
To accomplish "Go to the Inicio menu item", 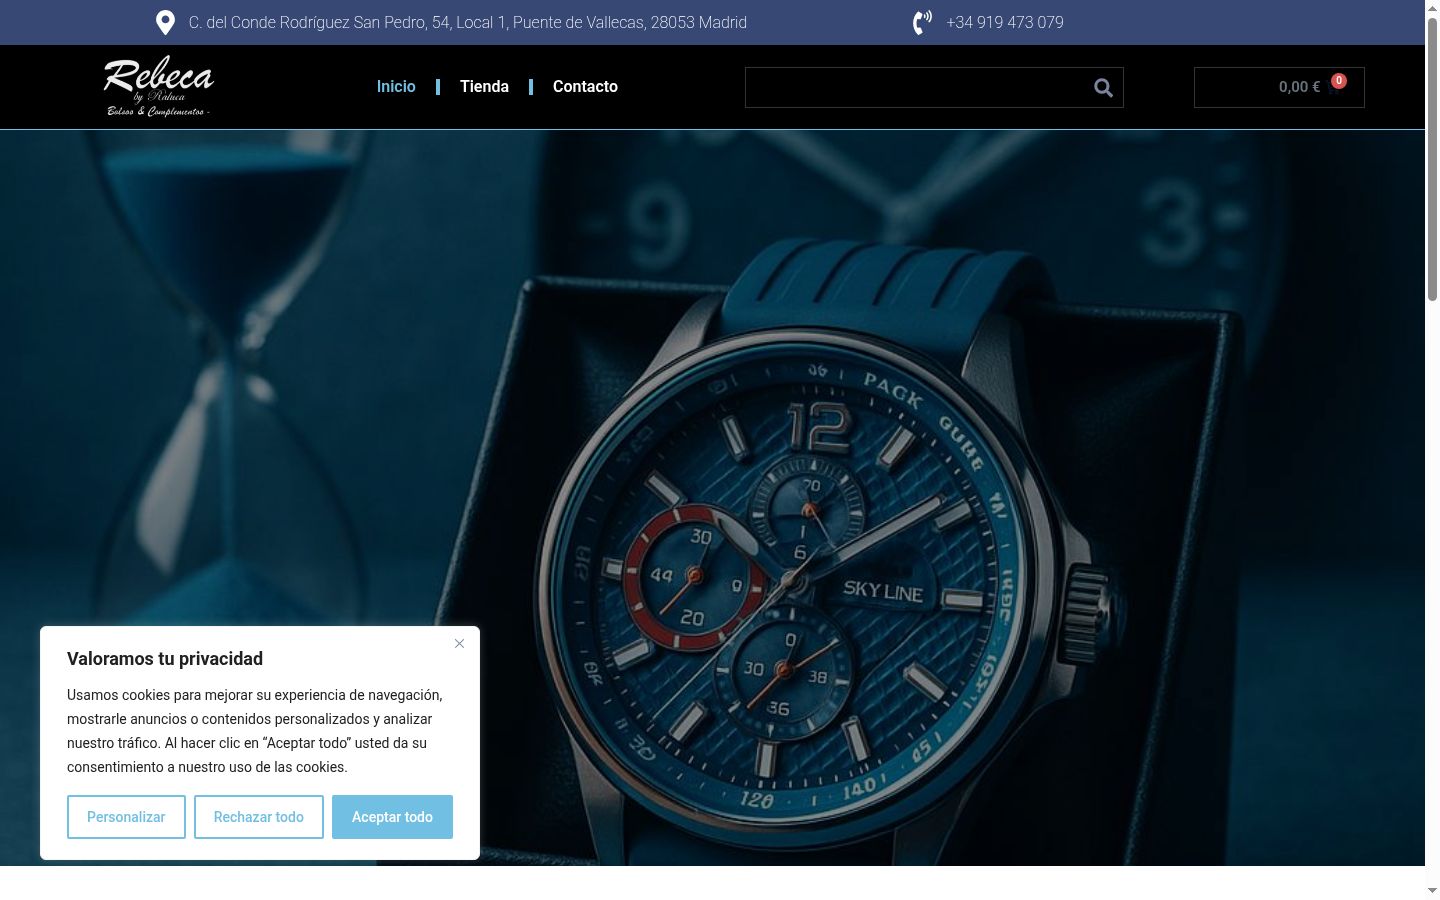I will click(x=396, y=87).
